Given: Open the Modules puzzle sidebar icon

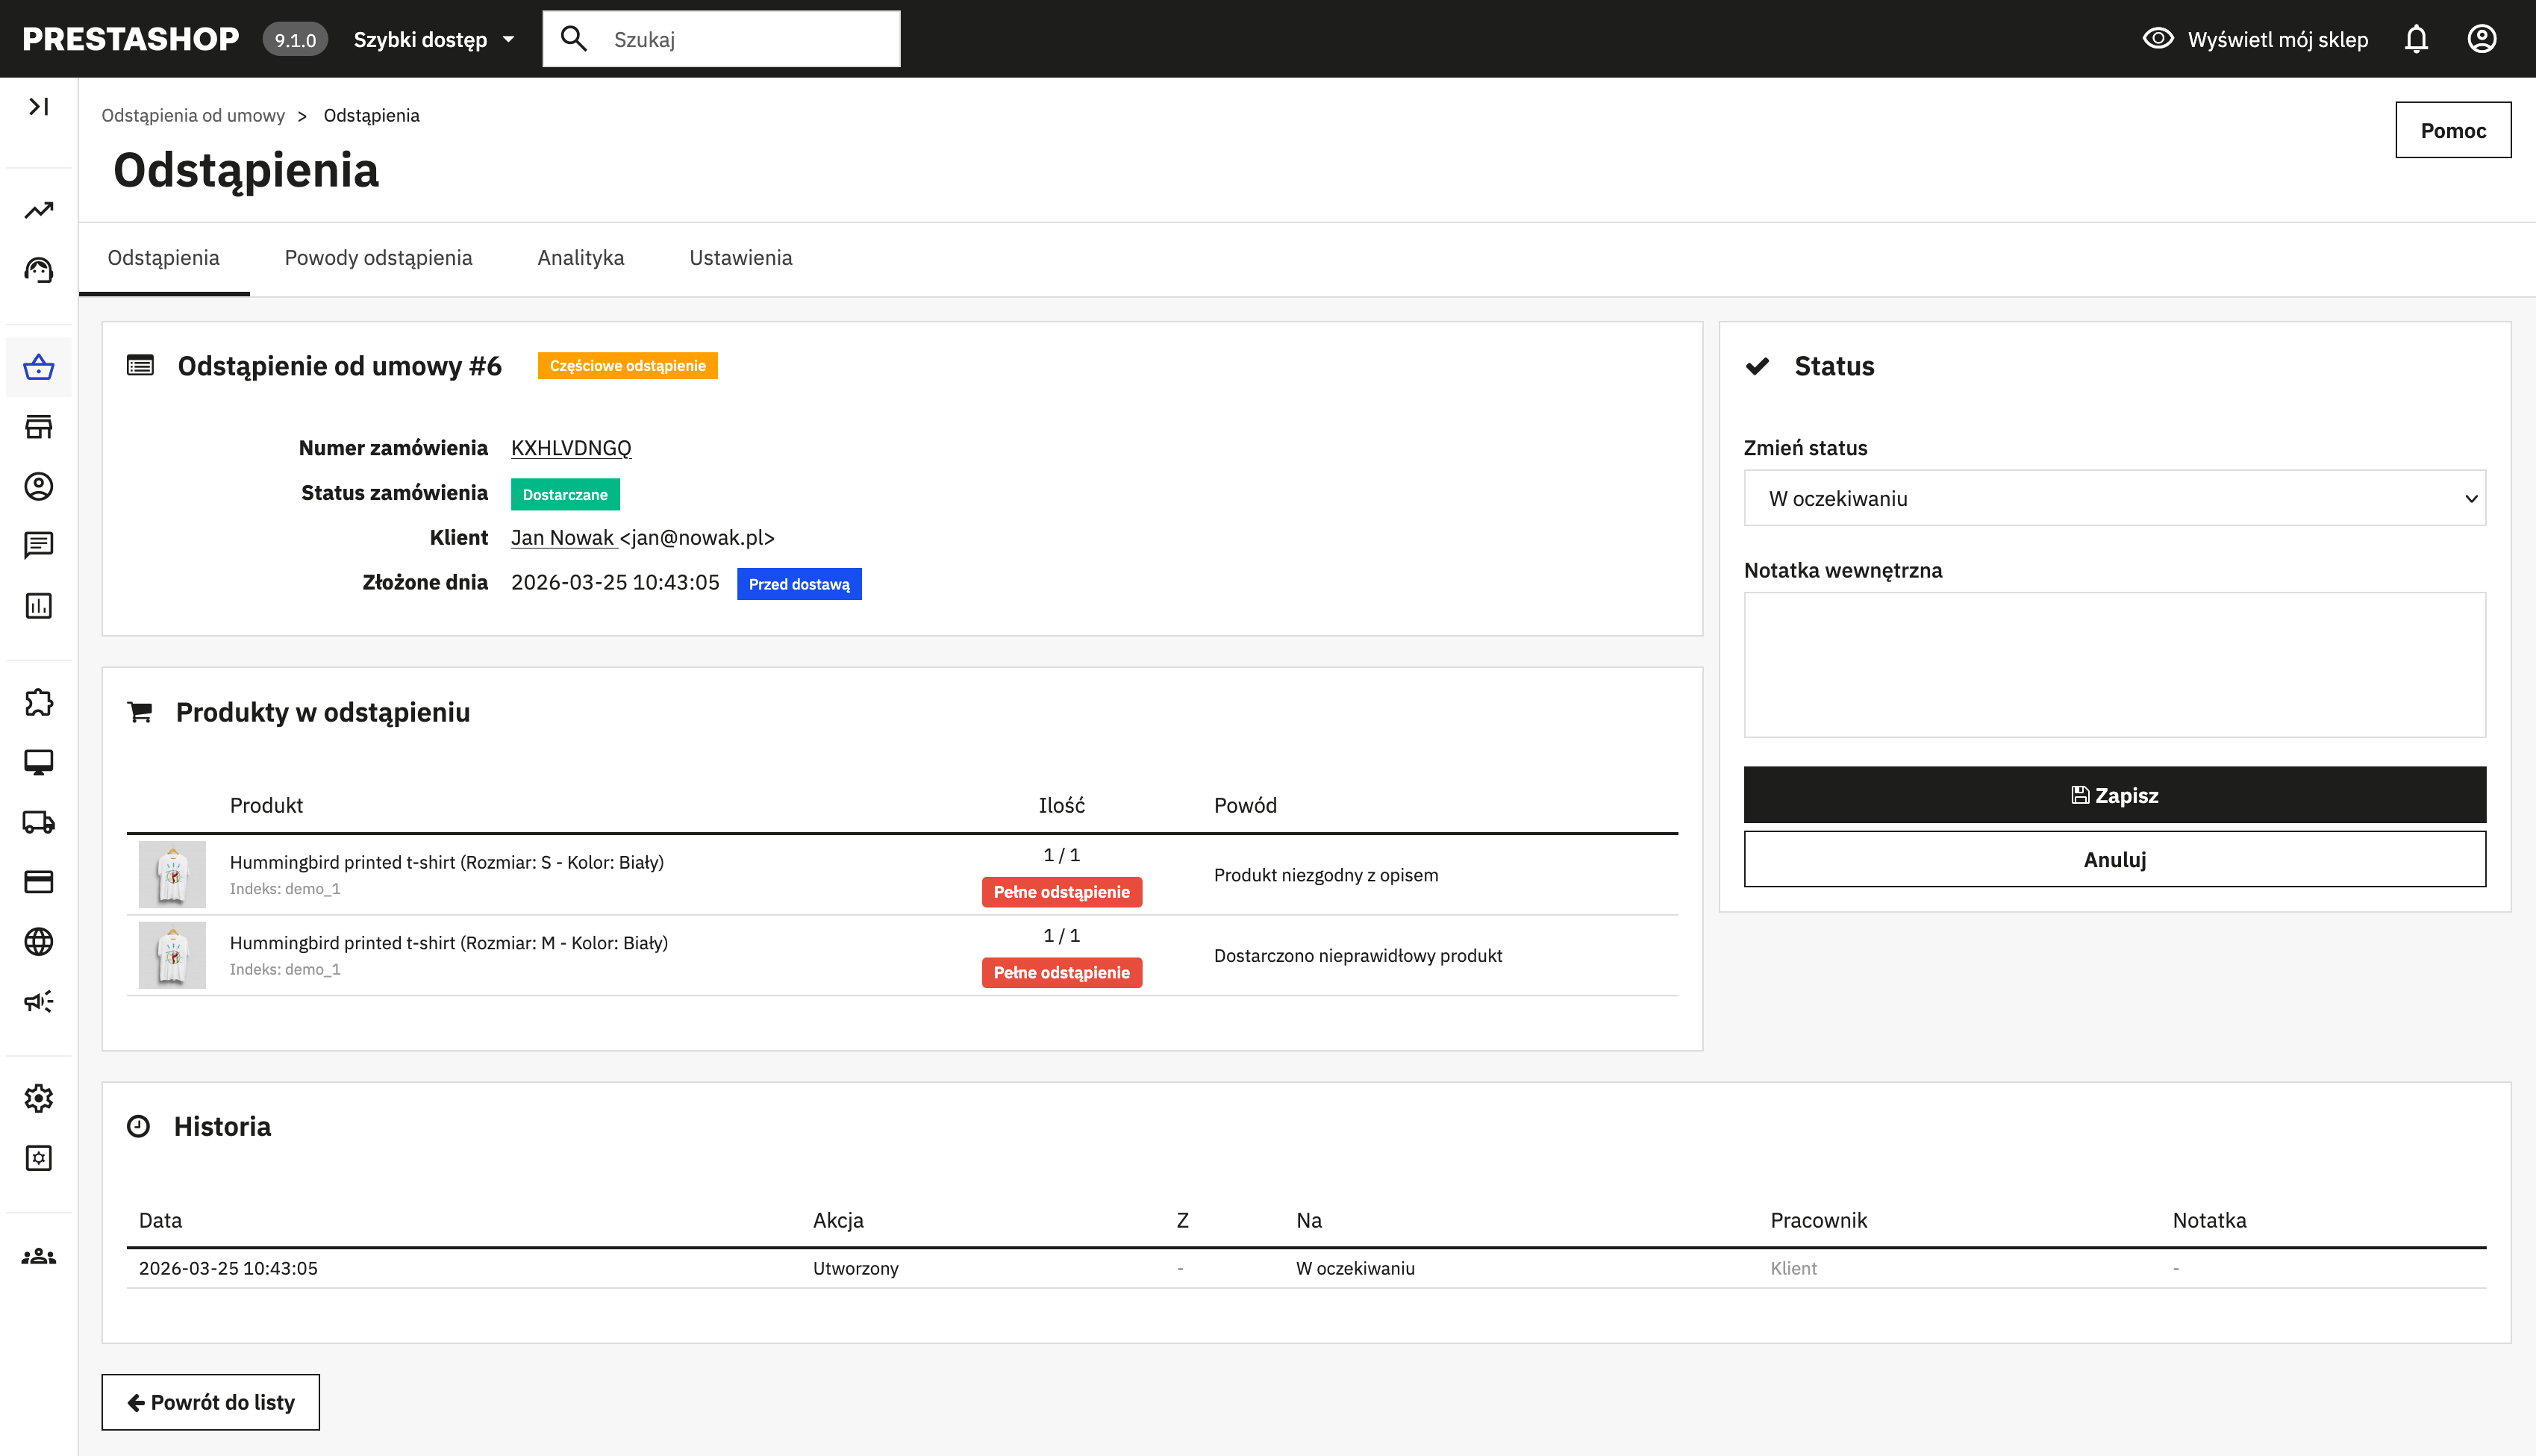Looking at the screenshot, I should pos(39,702).
